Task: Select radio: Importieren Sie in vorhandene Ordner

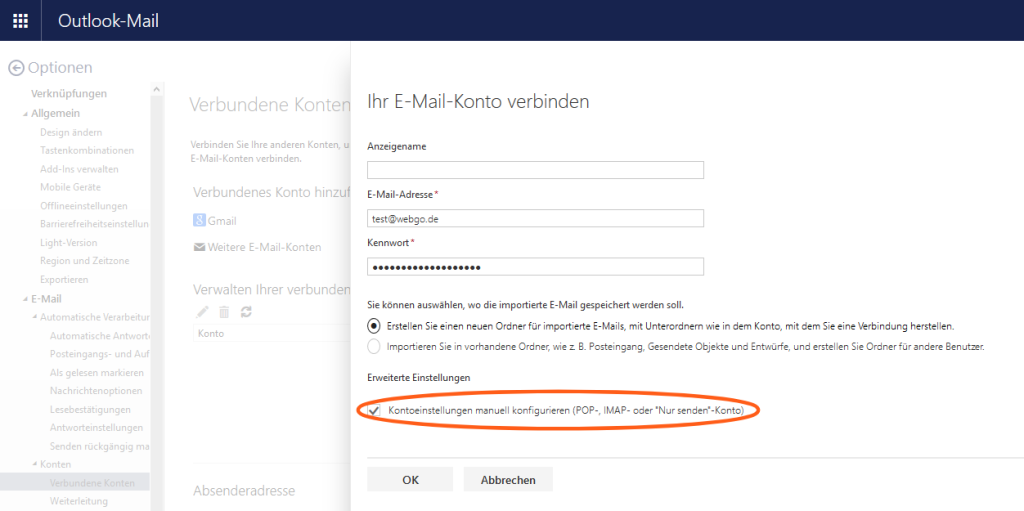Action: coord(374,347)
